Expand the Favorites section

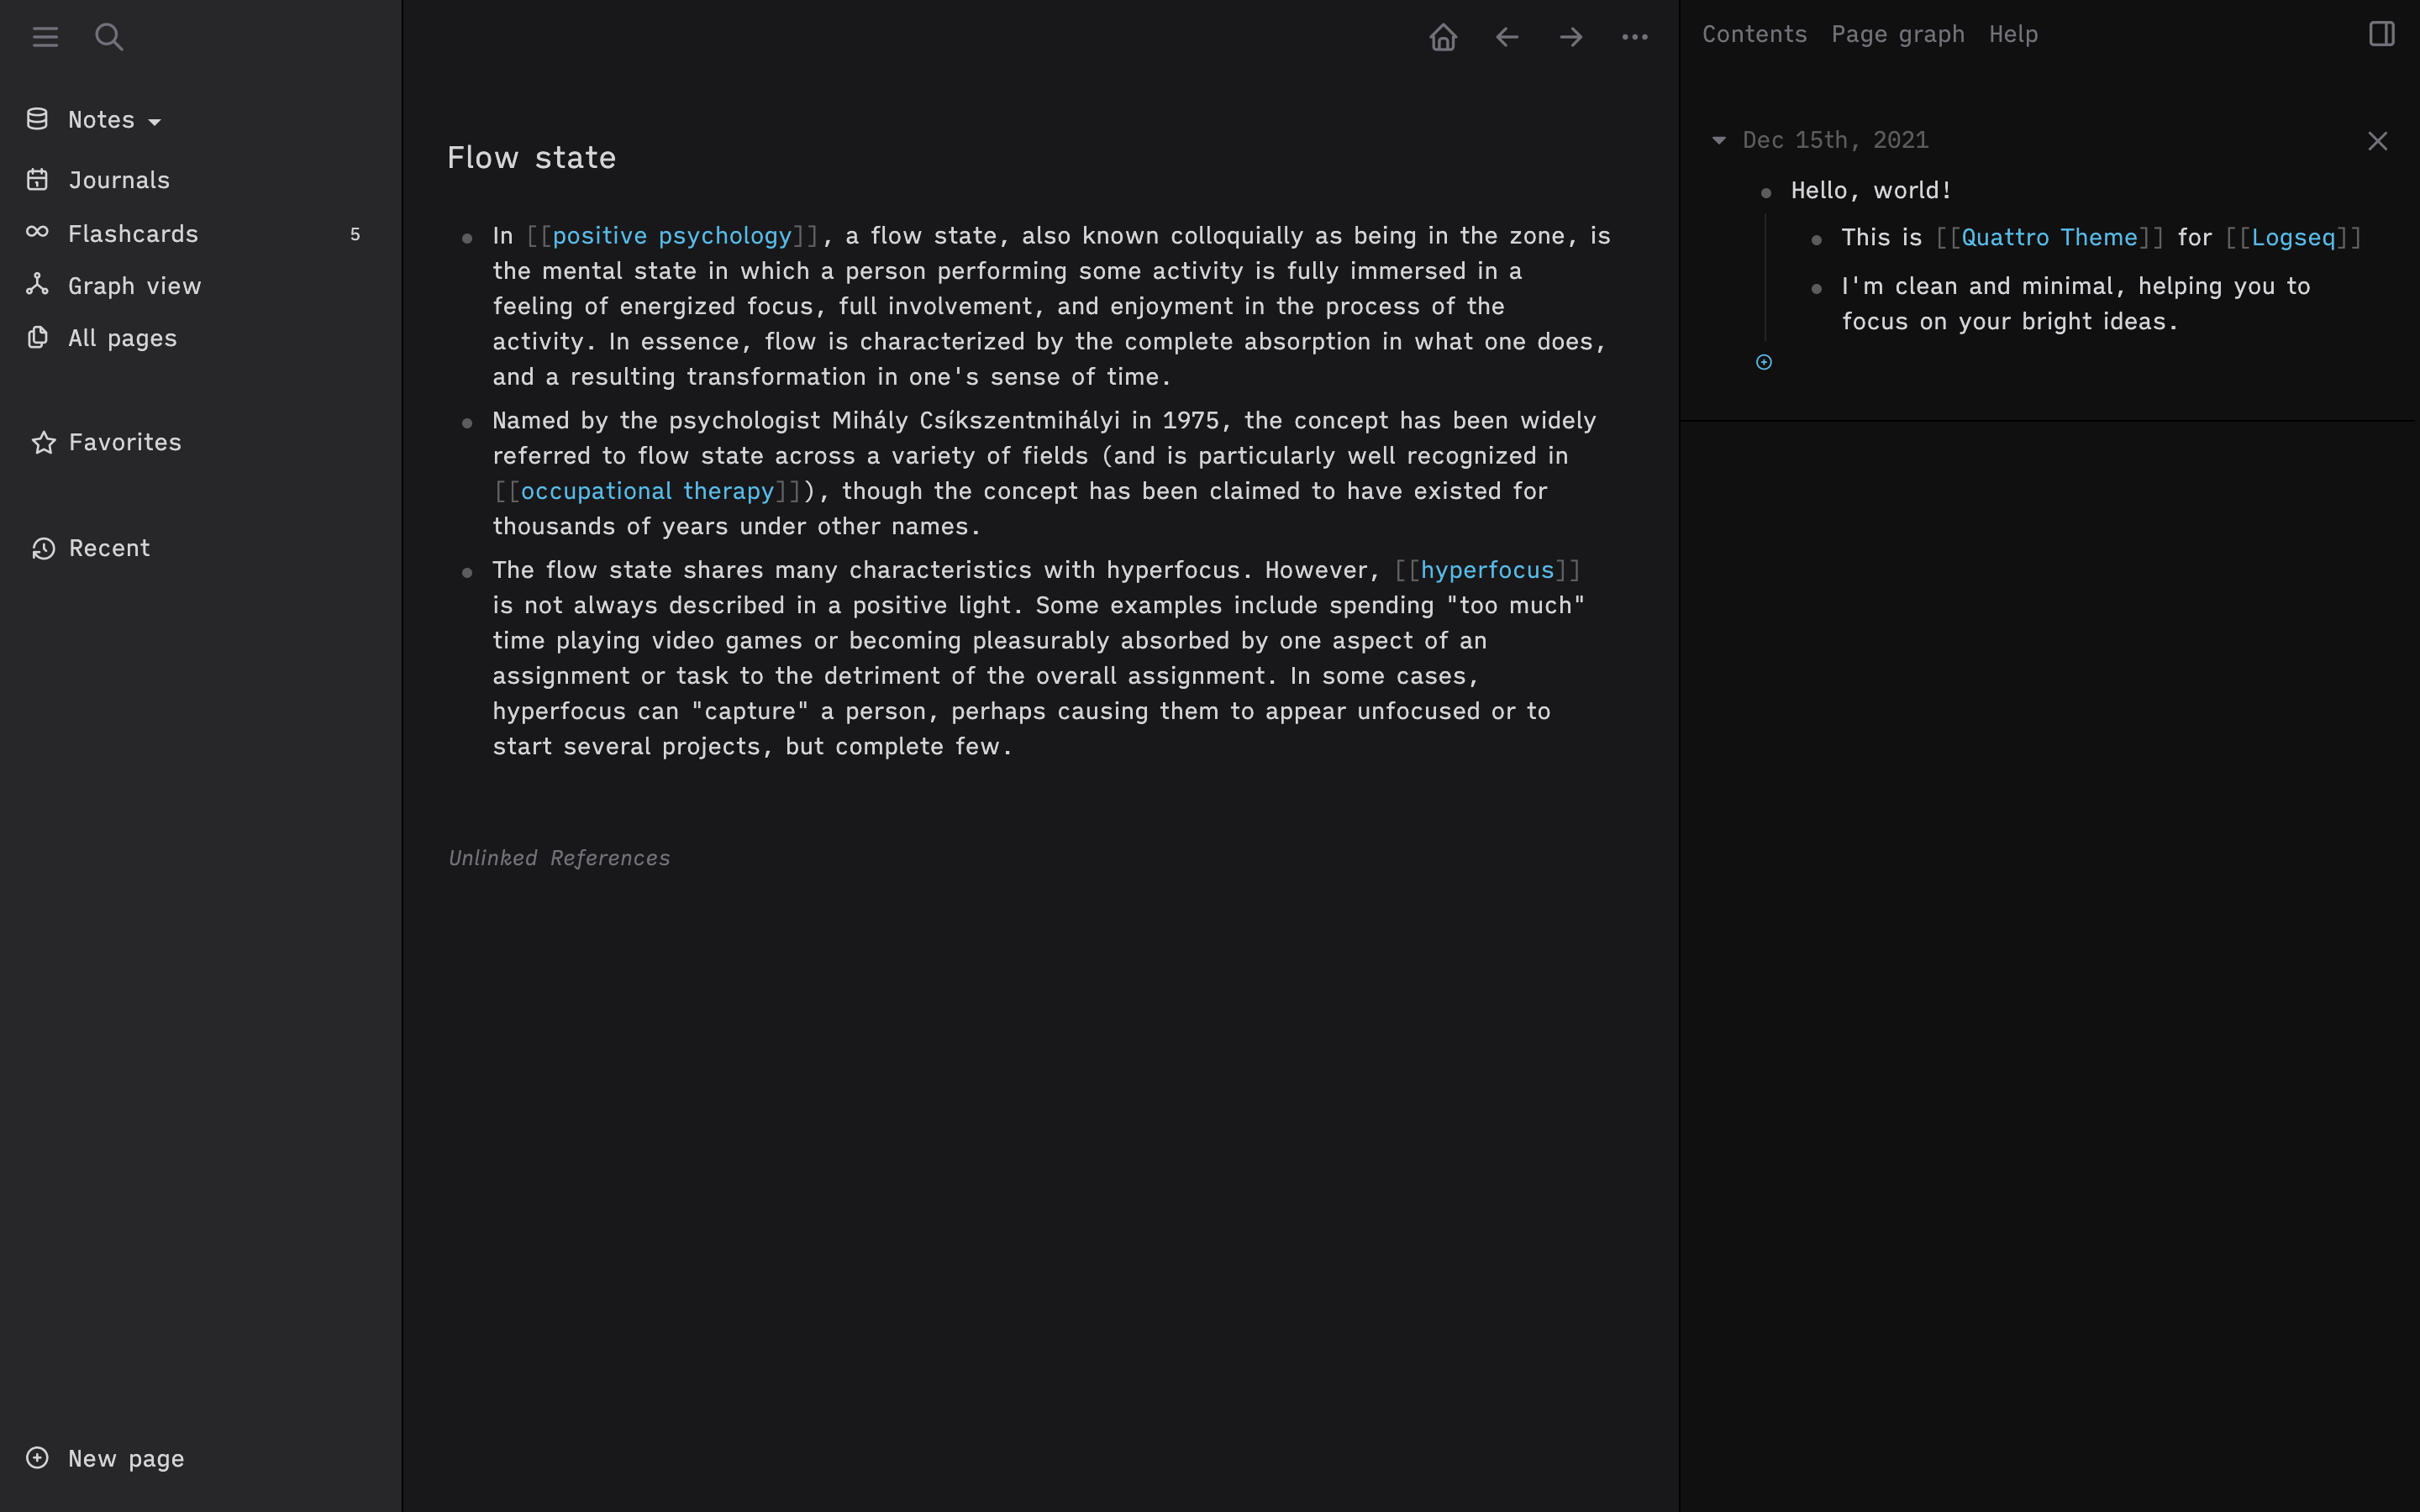coord(124,441)
